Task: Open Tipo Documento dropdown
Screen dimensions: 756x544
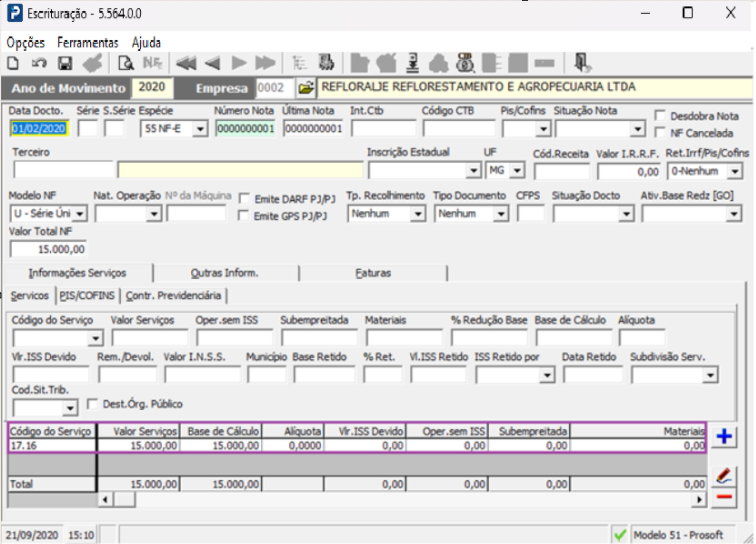Action: pos(501,213)
